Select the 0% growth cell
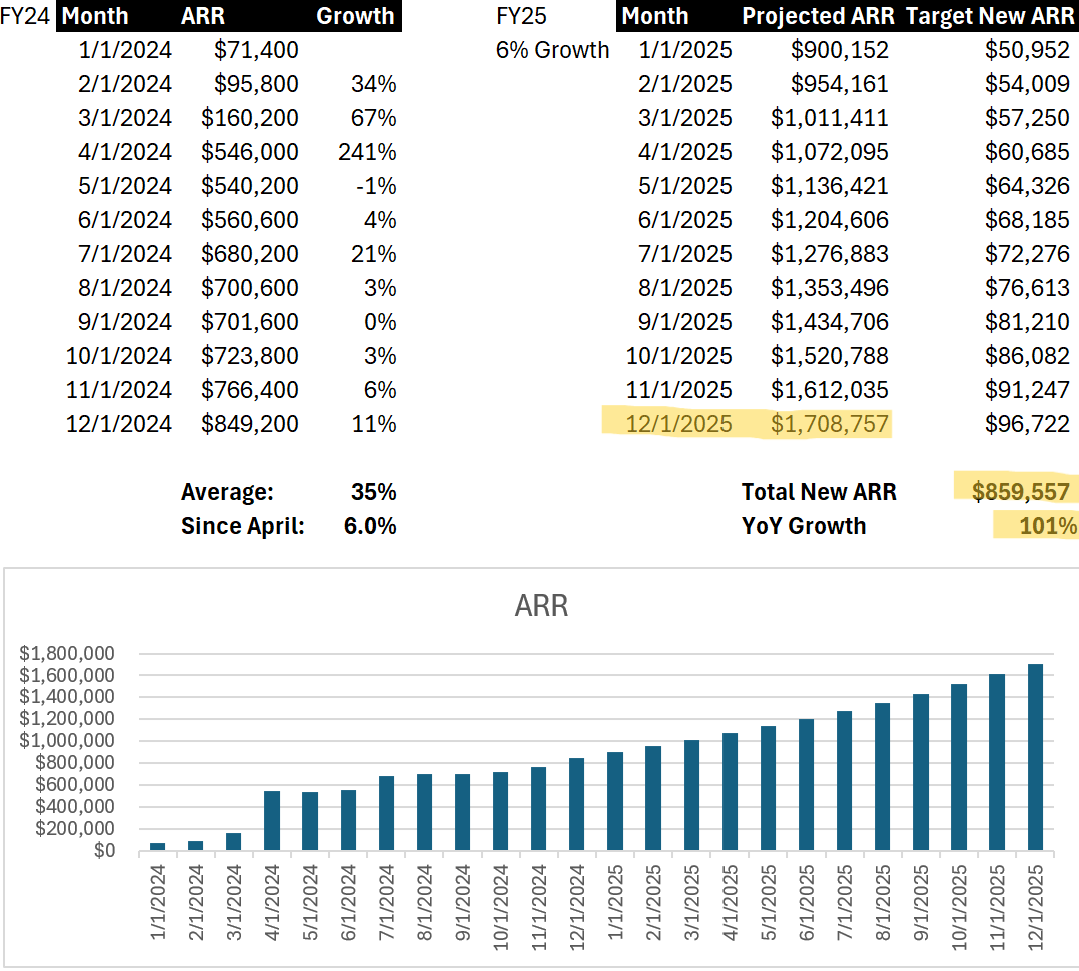Image resolution: width=1079 pixels, height=971 pixels. coord(380,322)
